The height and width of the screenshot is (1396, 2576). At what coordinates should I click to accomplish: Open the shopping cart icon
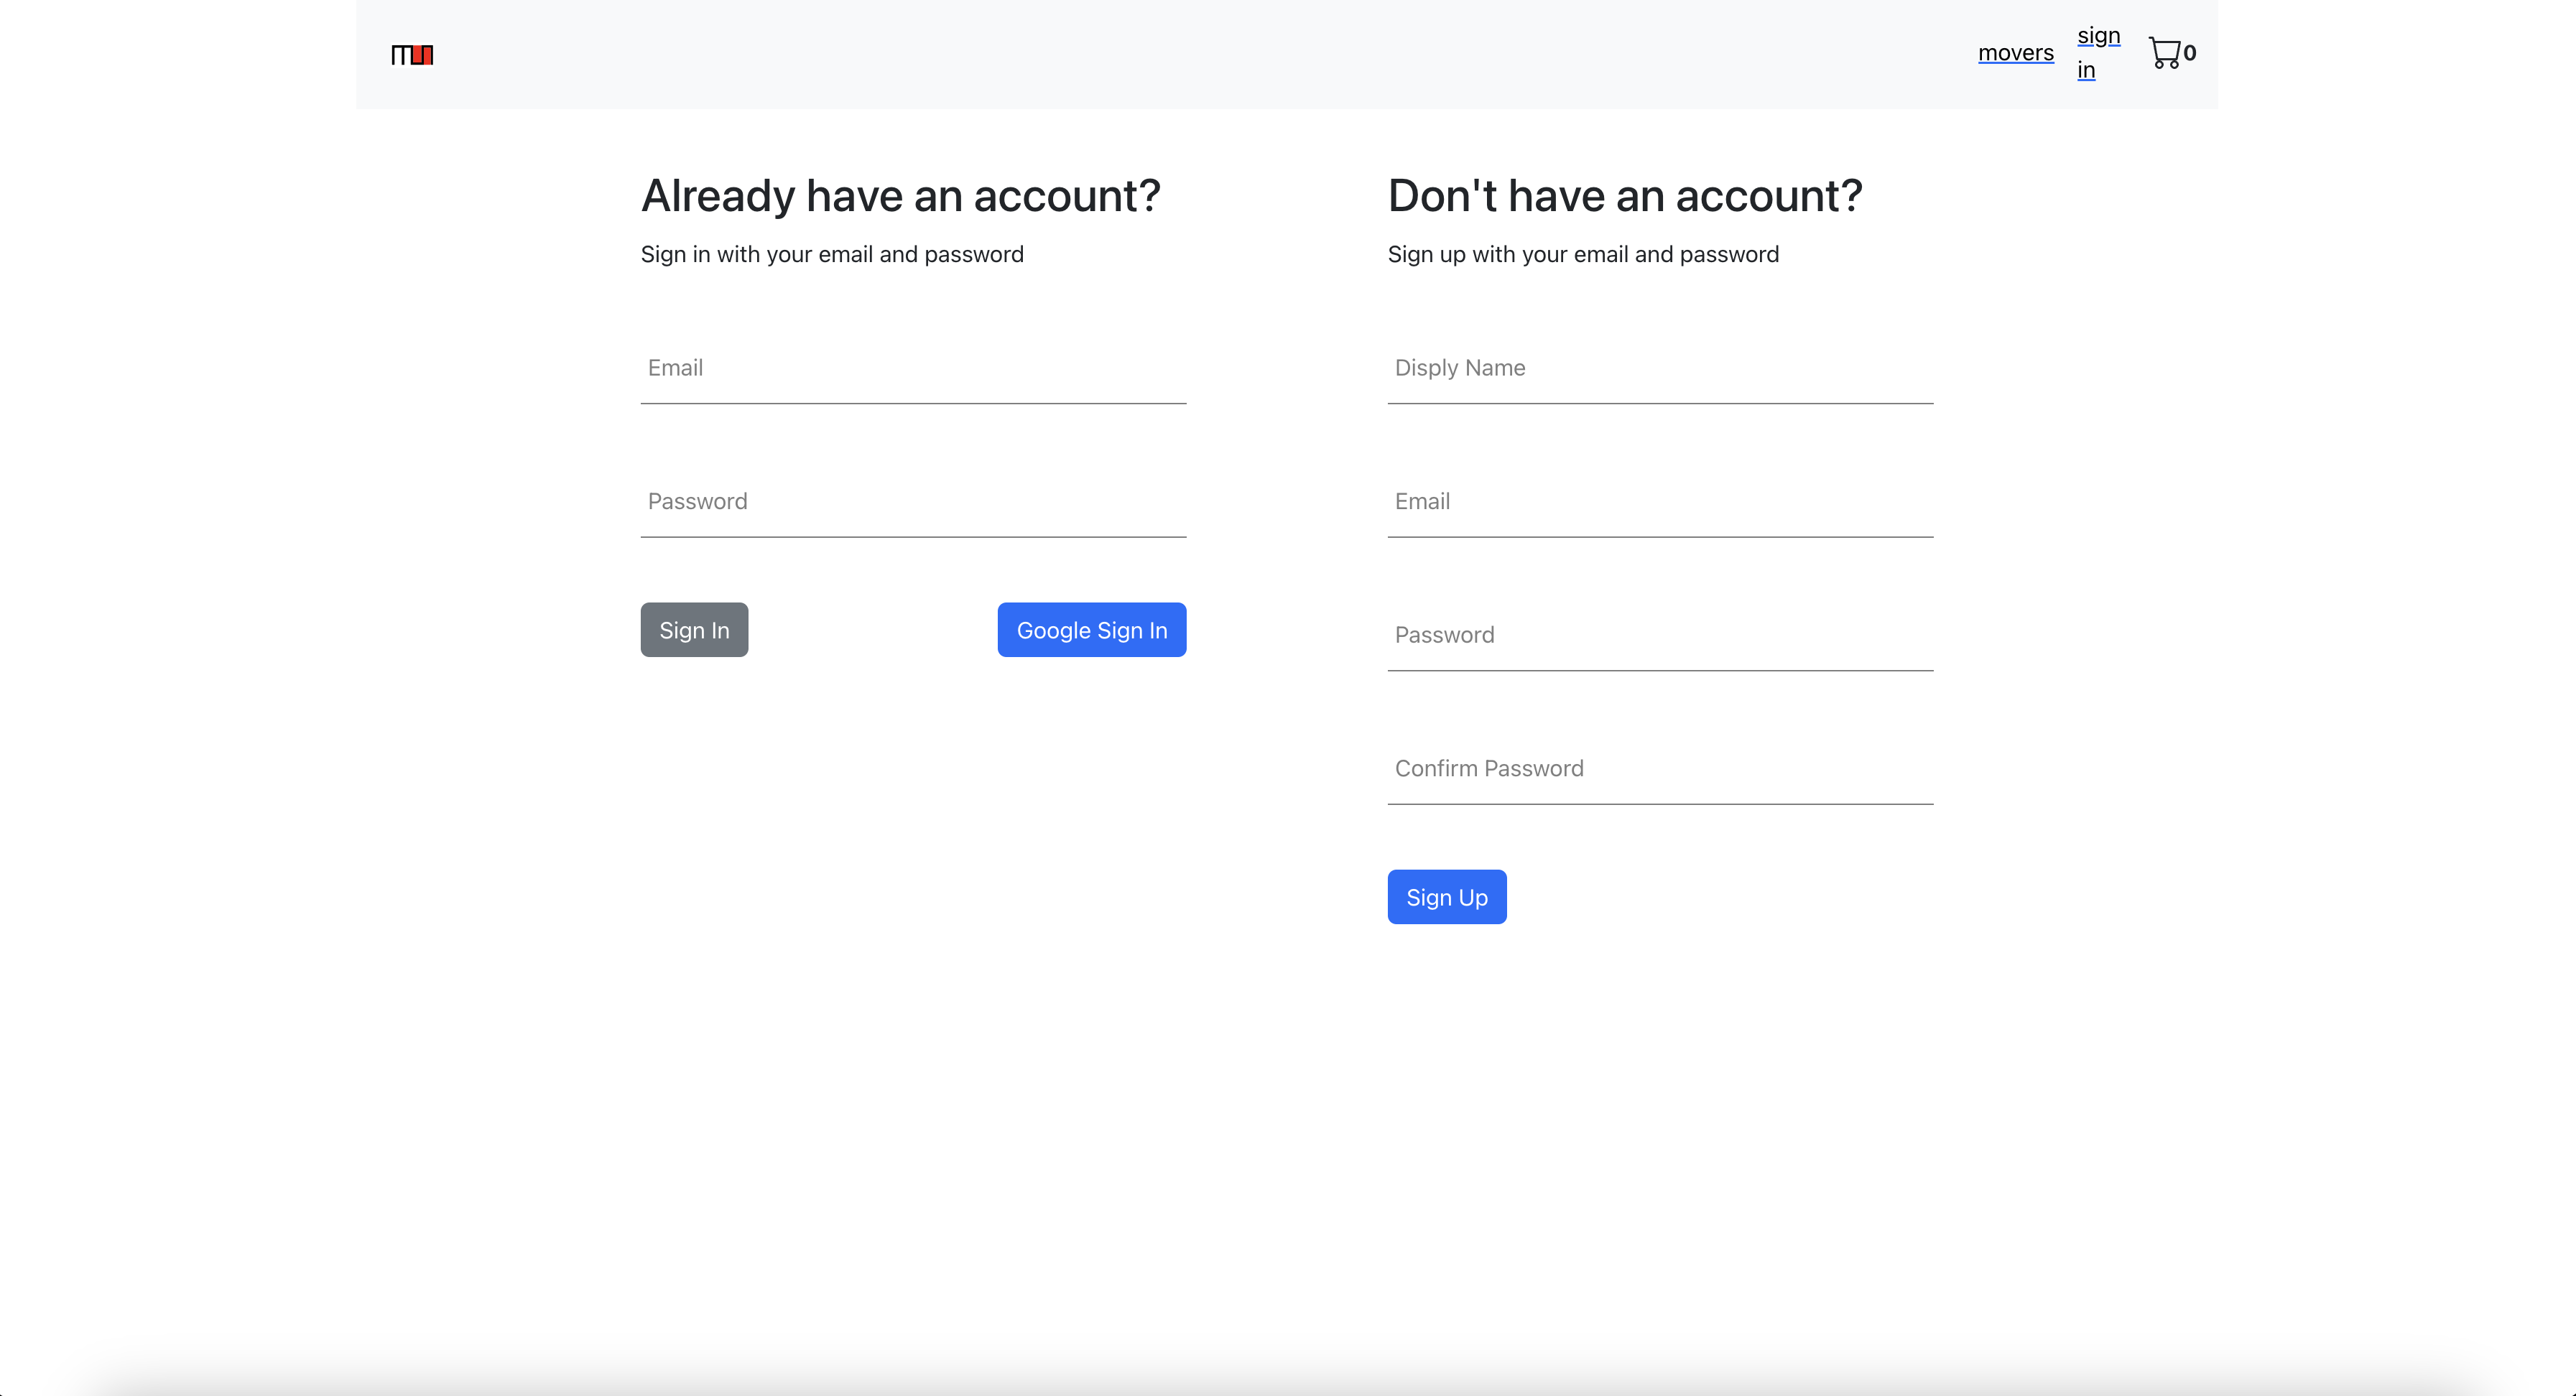point(2164,53)
